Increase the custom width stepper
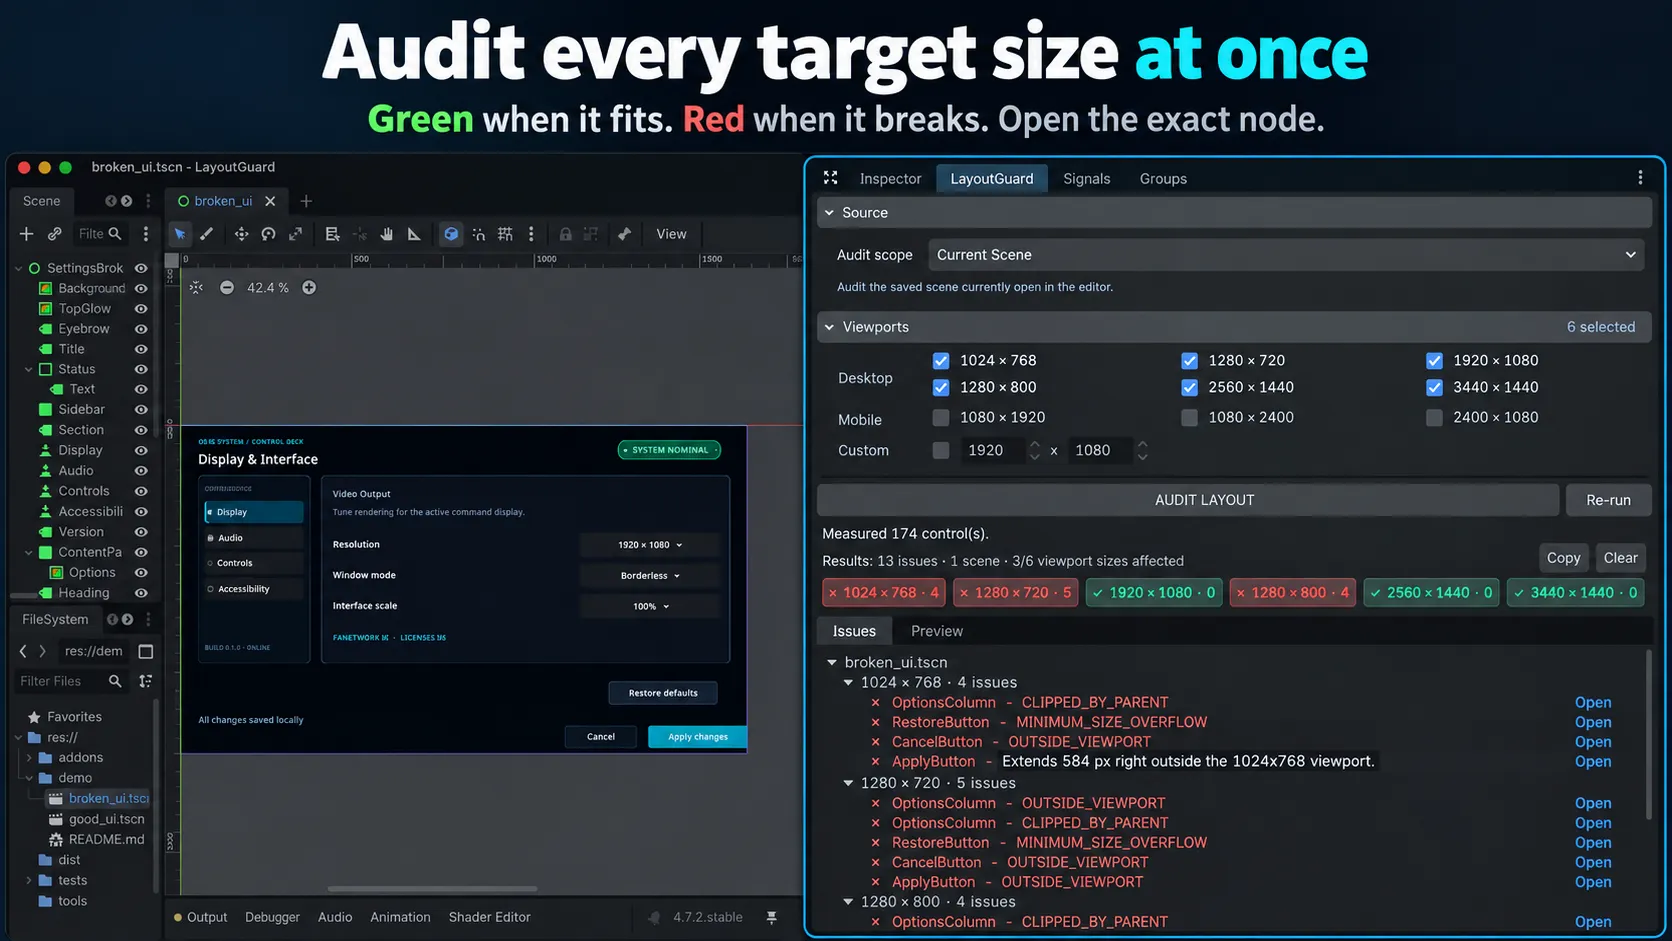This screenshot has width=1672, height=941. (1035, 445)
